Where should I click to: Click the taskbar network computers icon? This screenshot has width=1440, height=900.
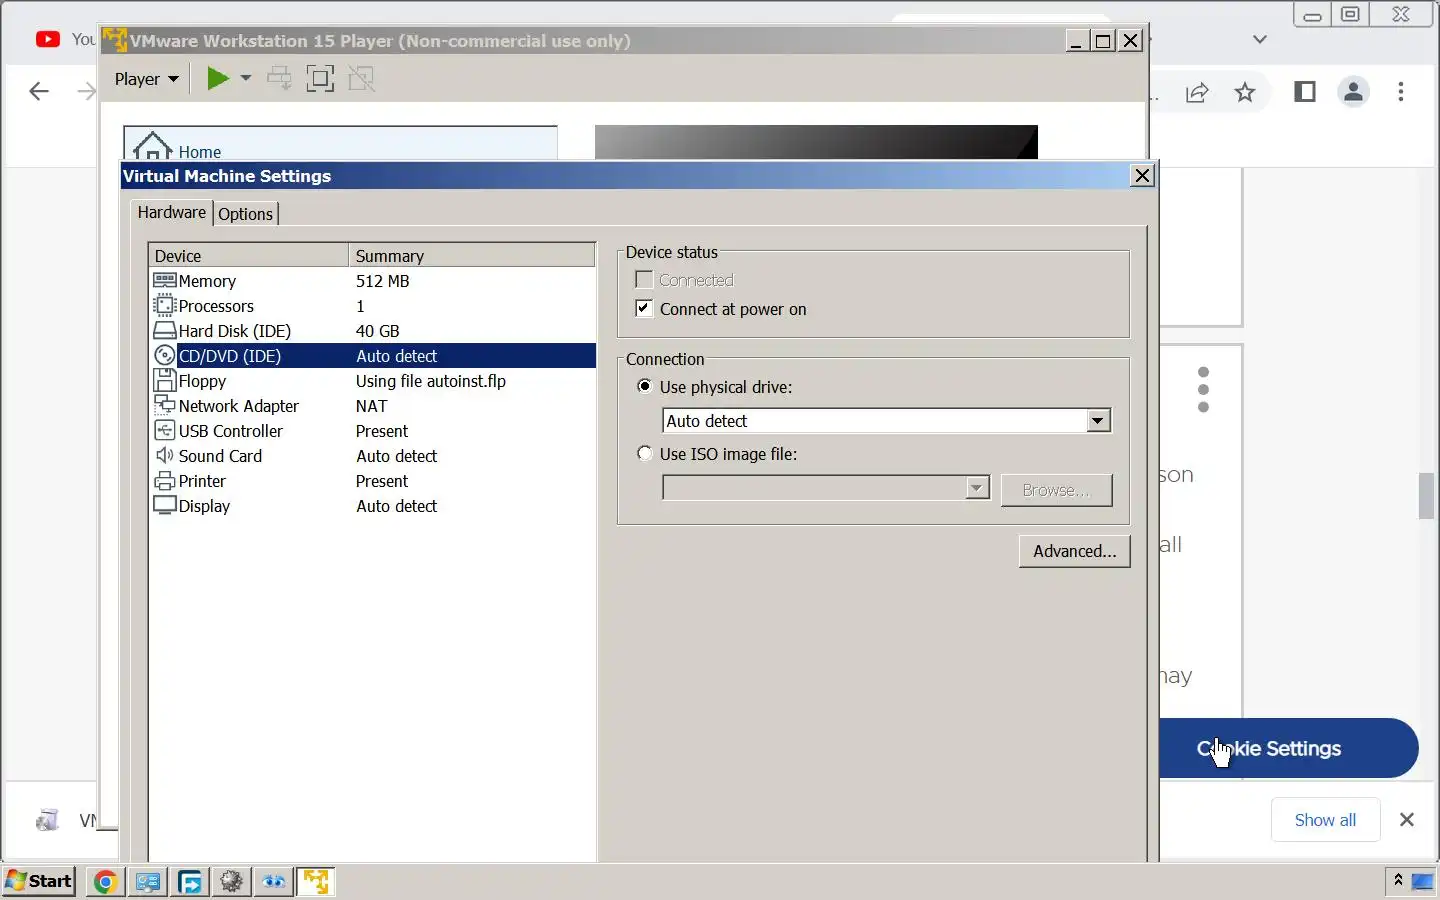148,882
